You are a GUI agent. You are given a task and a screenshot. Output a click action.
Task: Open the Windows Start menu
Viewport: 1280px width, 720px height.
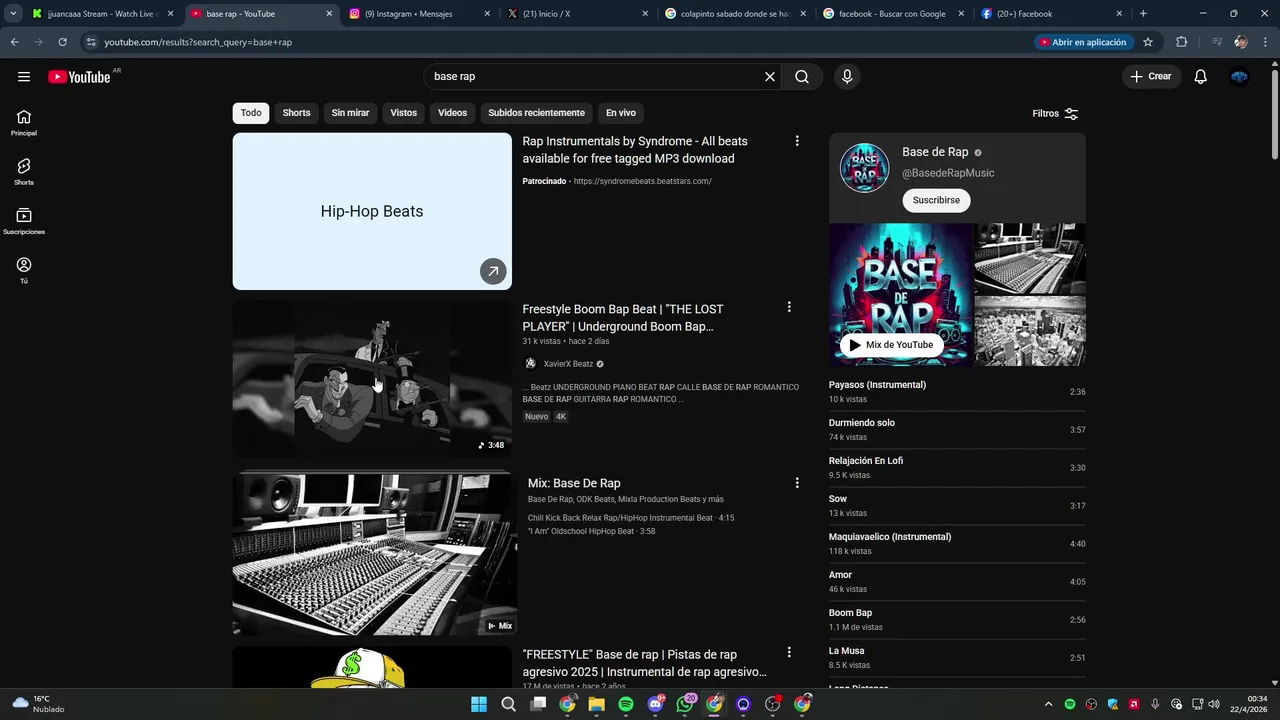(x=479, y=704)
